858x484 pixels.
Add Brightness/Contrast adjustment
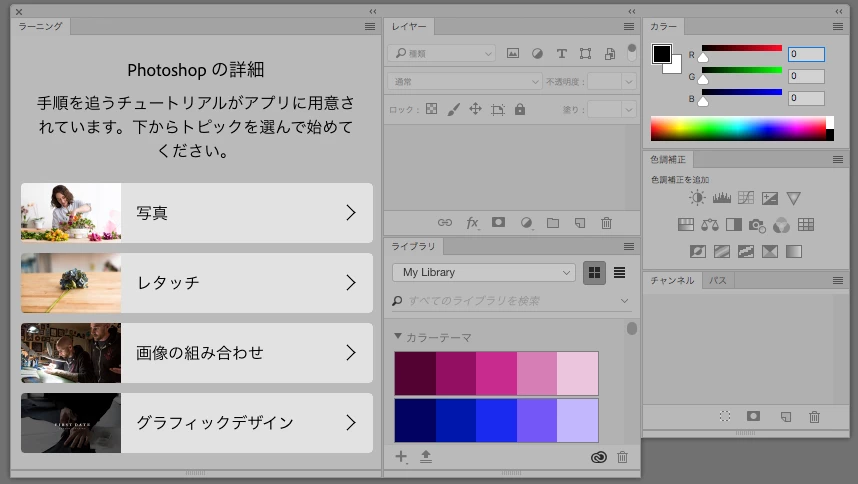(x=697, y=197)
